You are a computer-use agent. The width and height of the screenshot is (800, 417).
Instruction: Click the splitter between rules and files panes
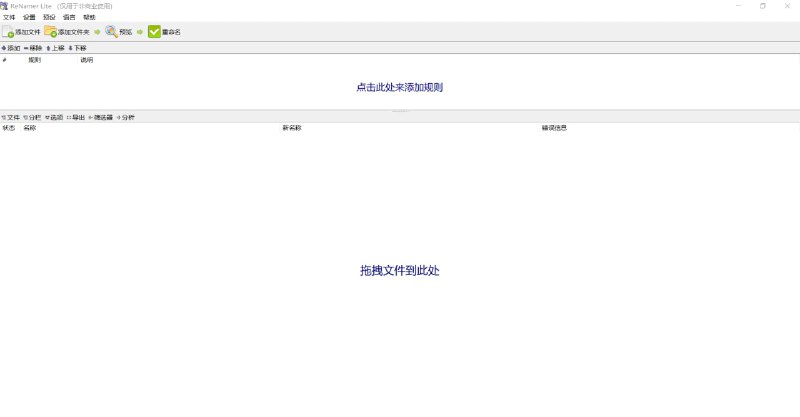[x=400, y=110]
